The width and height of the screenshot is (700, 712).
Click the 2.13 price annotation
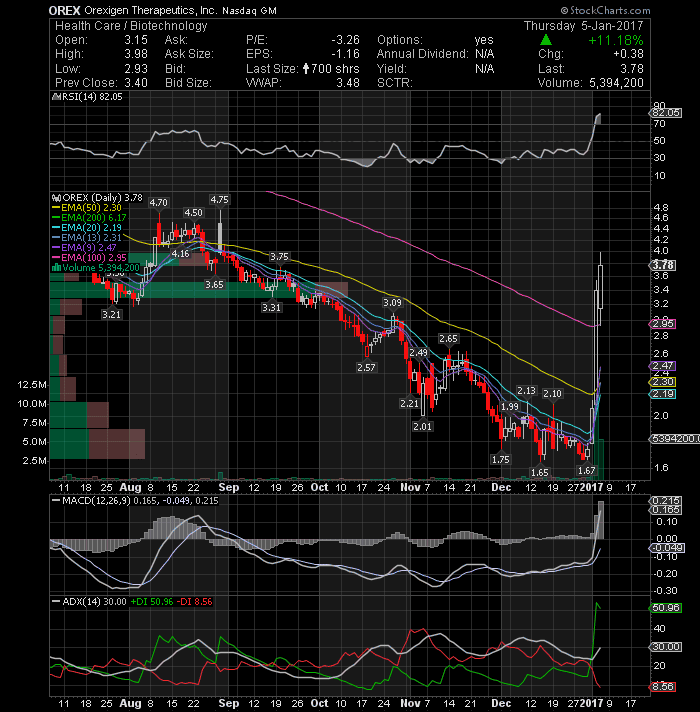click(x=527, y=391)
